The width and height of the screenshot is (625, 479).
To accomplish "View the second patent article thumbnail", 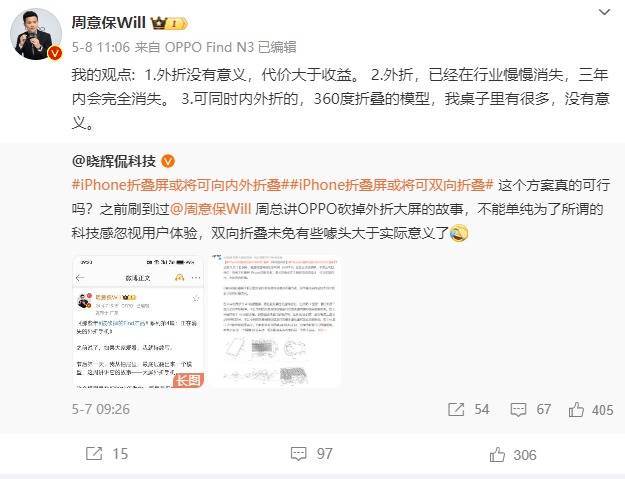I will (x=275, y=321).
